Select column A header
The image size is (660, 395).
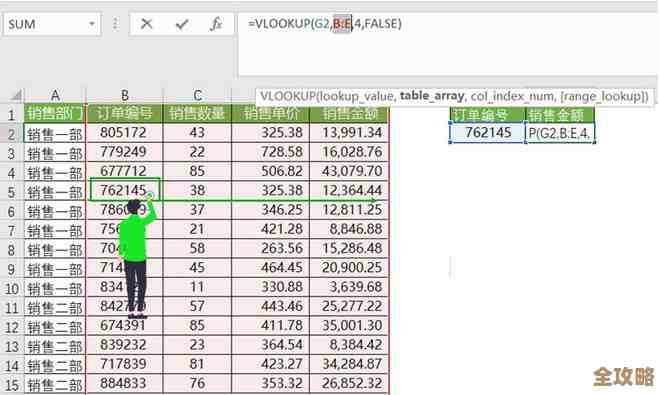(55, 96)
